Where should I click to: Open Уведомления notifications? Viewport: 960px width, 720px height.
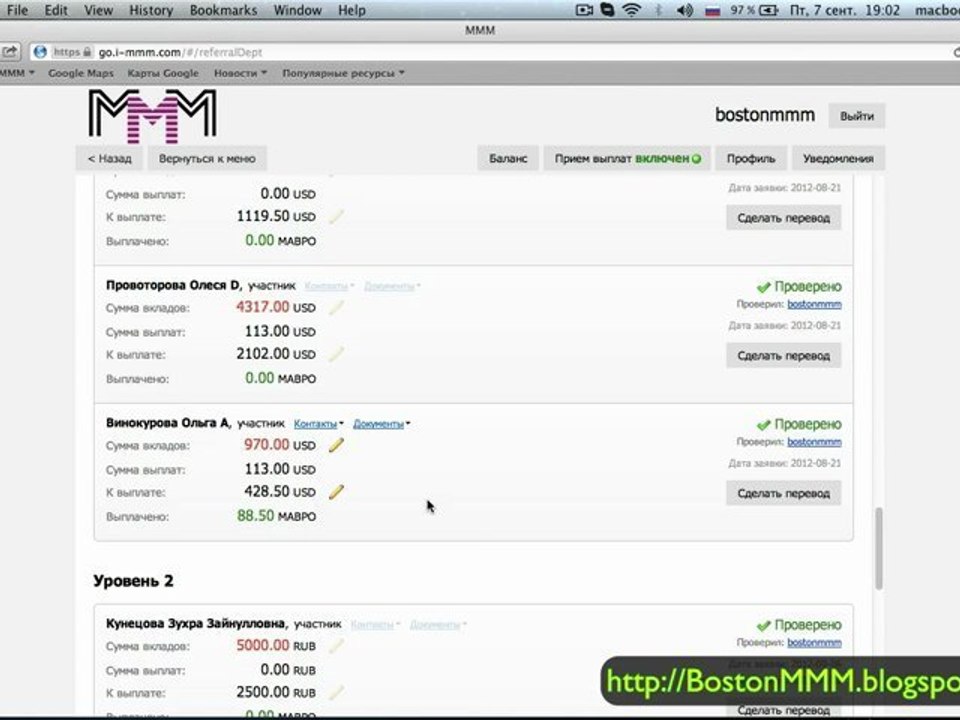click(x=838, y=159)
